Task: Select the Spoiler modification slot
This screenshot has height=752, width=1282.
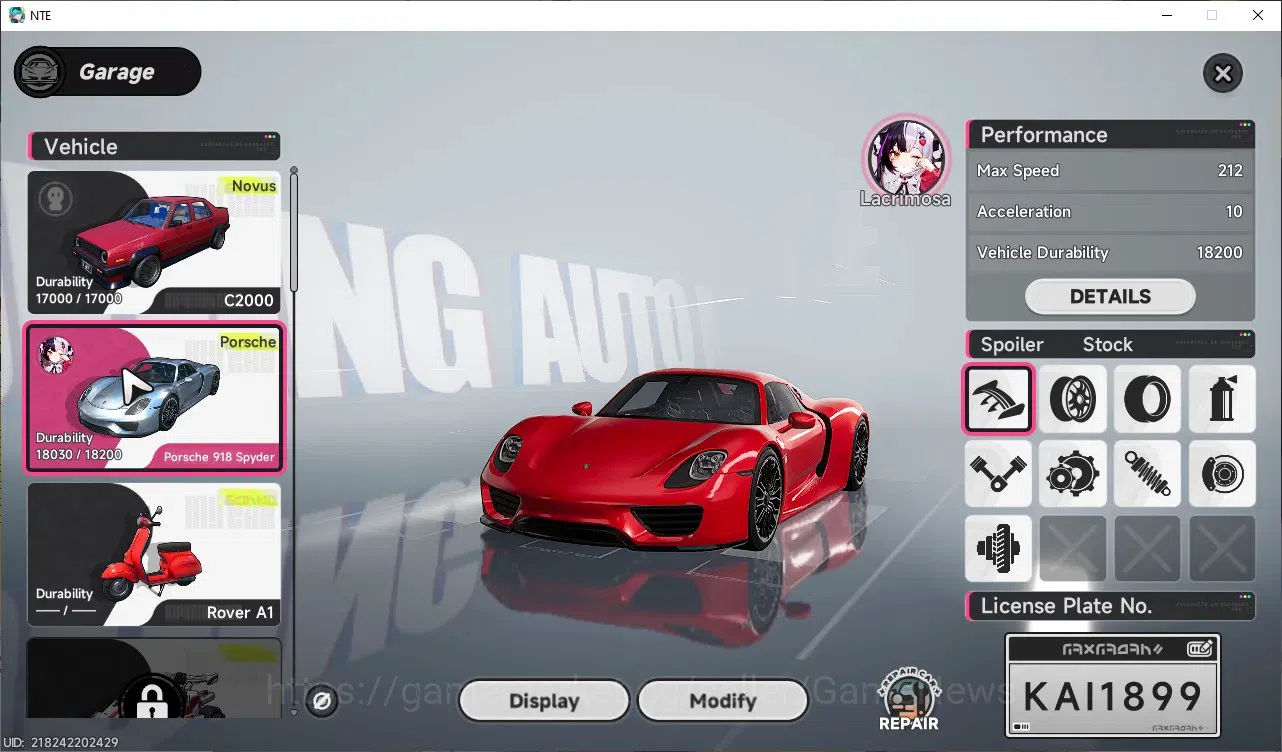Action: click(x=998, y=399)
